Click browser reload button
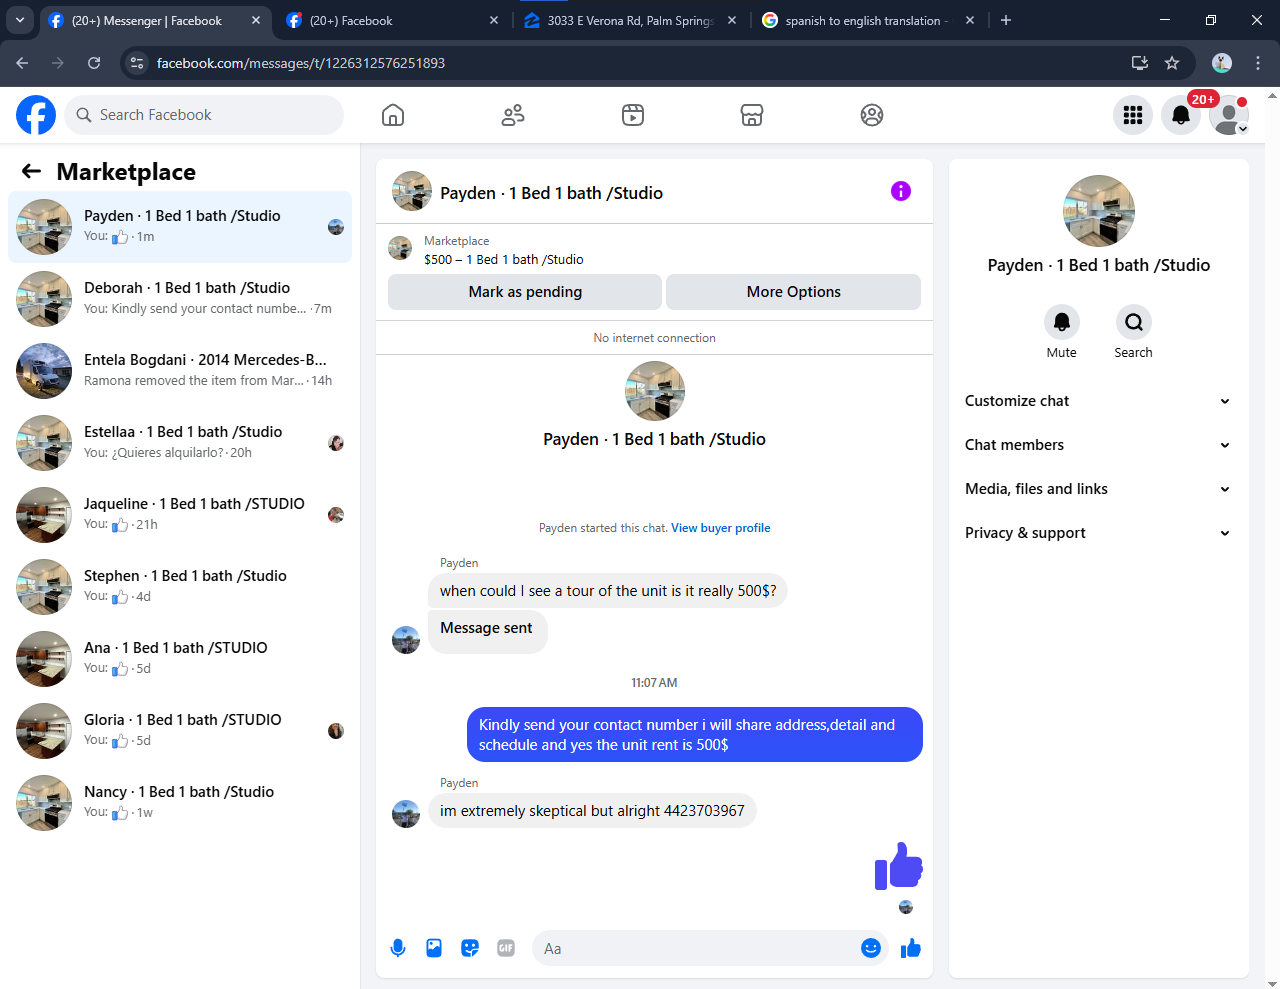1280x989 pixels. point(94,63)
